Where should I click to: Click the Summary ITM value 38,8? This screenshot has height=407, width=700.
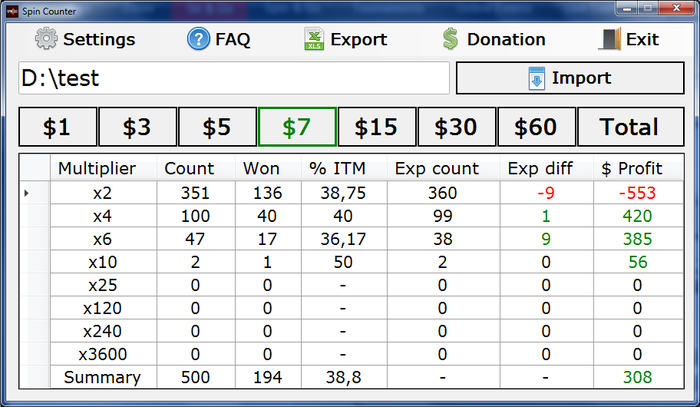tap(343, 378)
